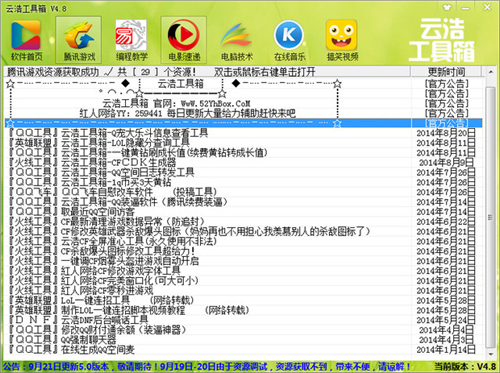Click scrollbar up arrow in list
This screenshot has height=373, width=500.
[490, 72]
